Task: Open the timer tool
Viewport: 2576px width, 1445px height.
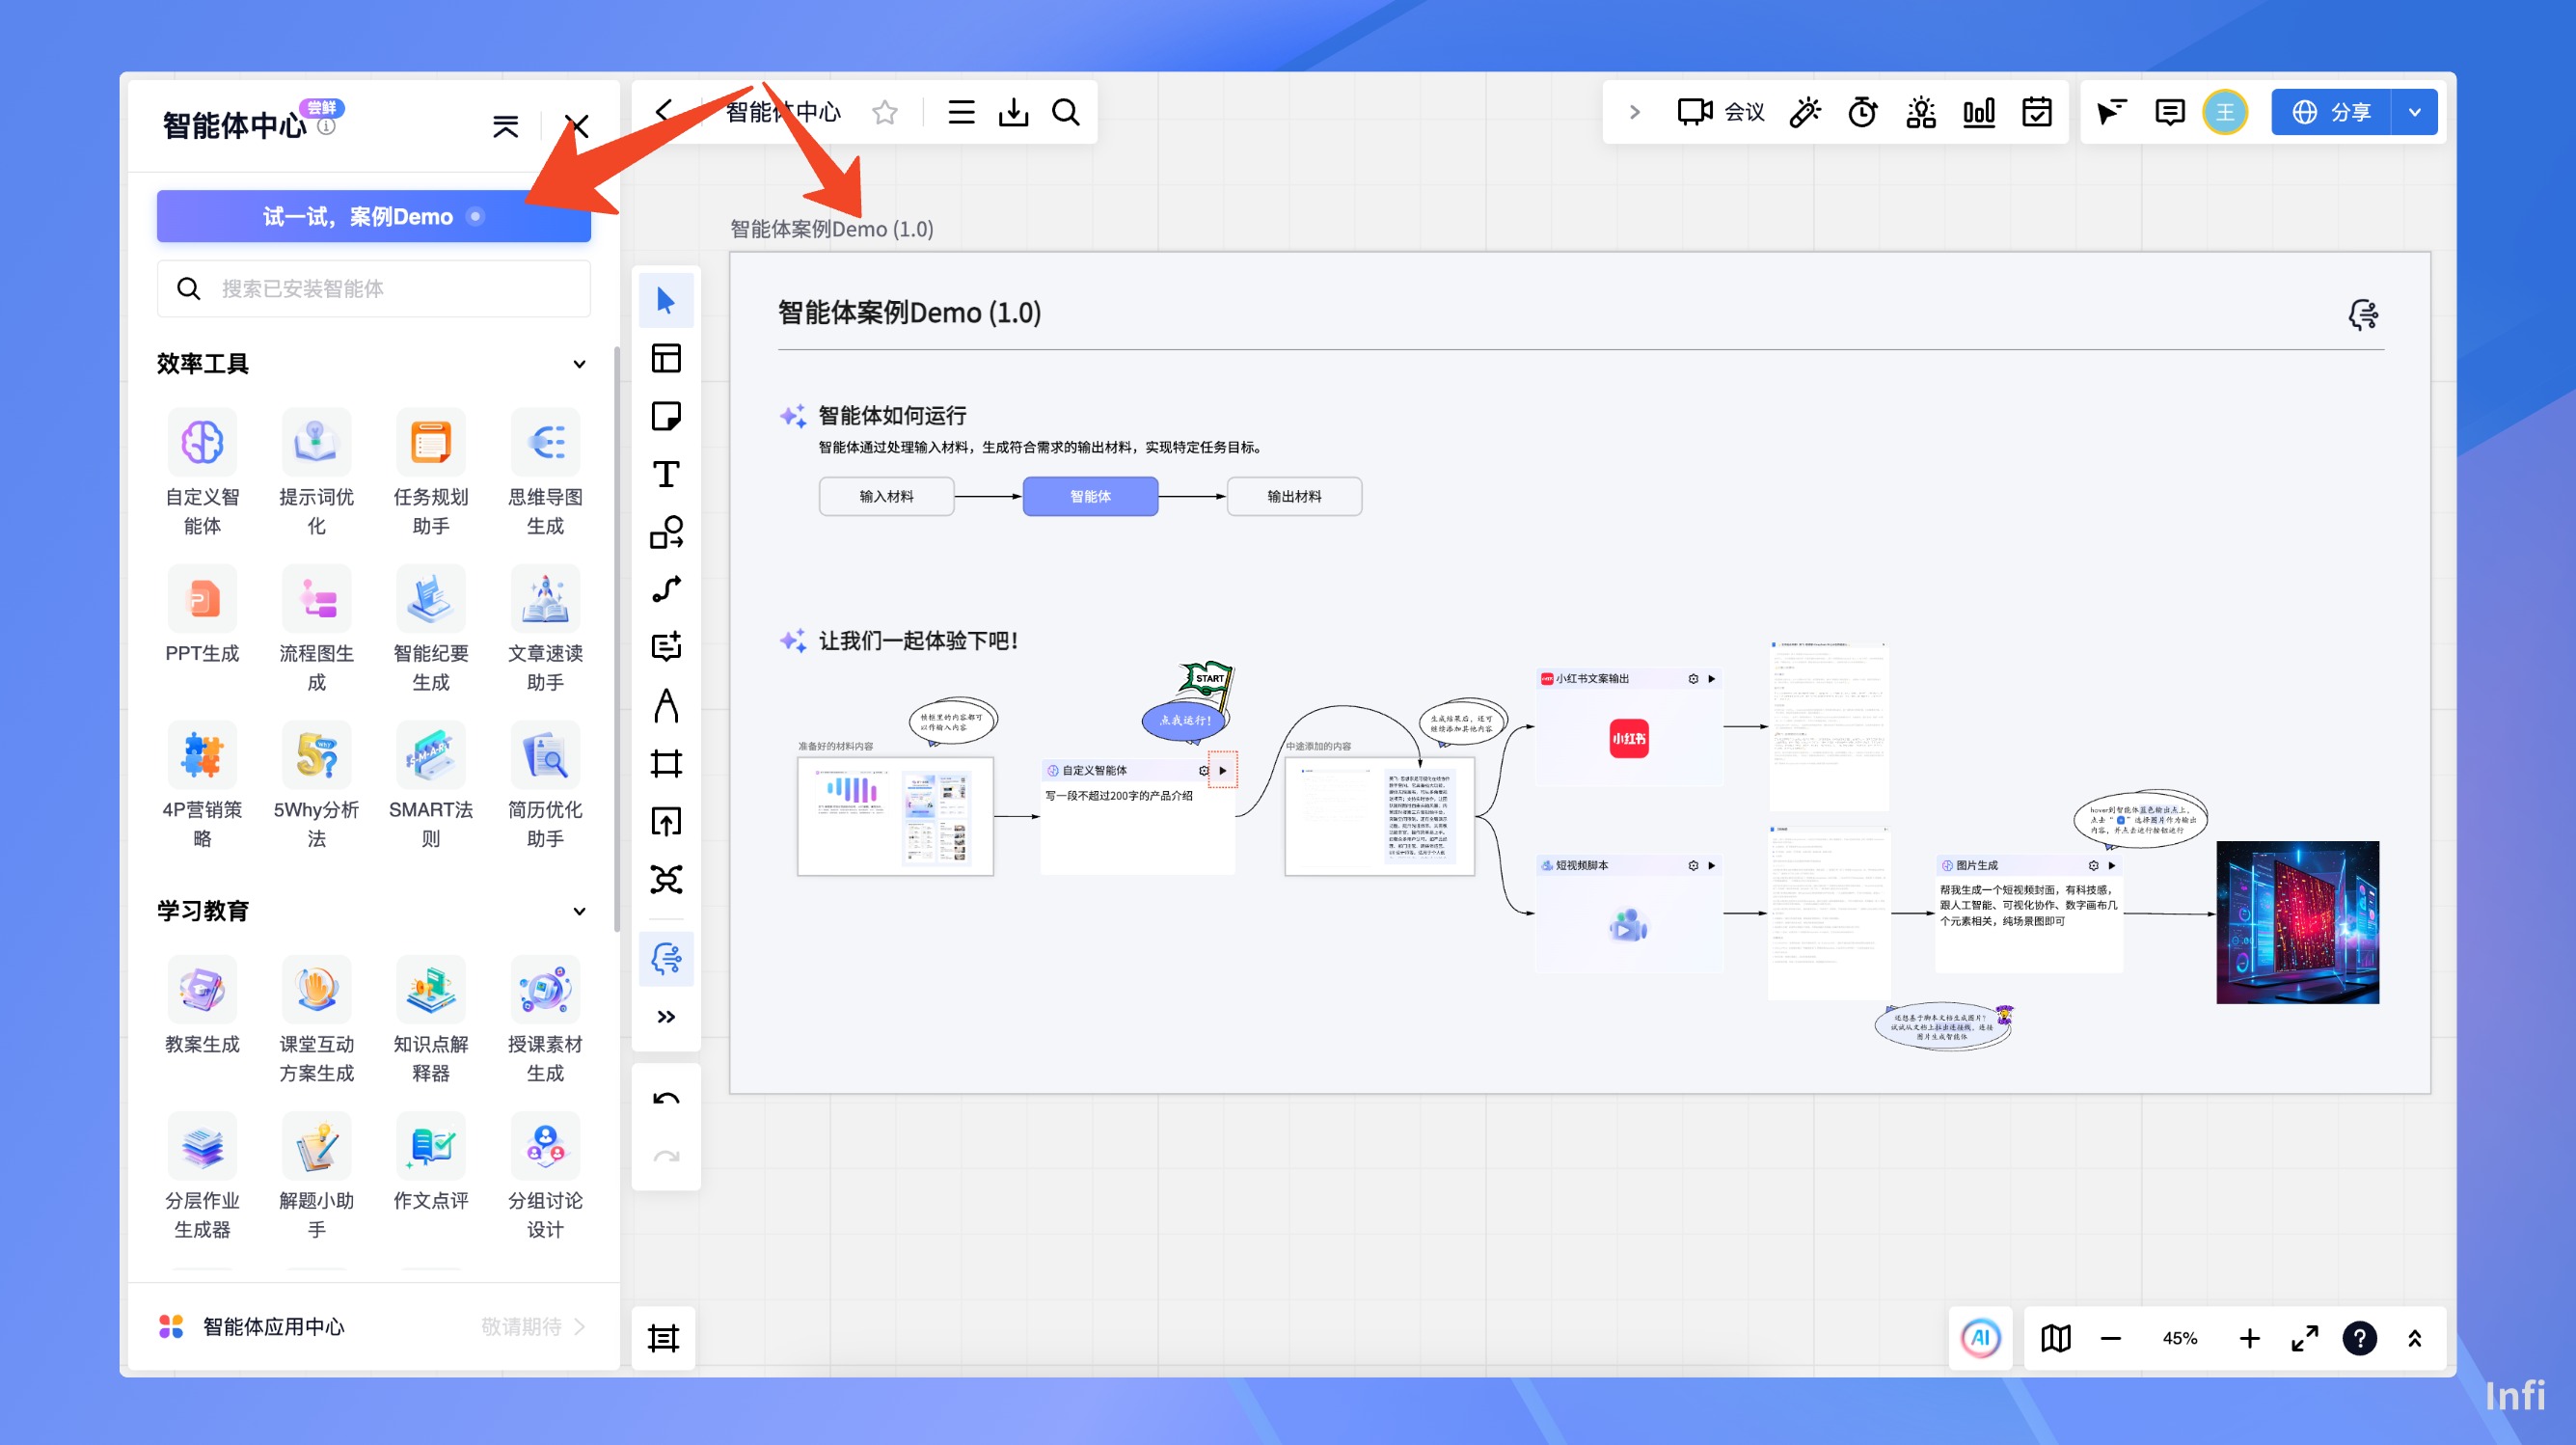Action: point(1862,112)
